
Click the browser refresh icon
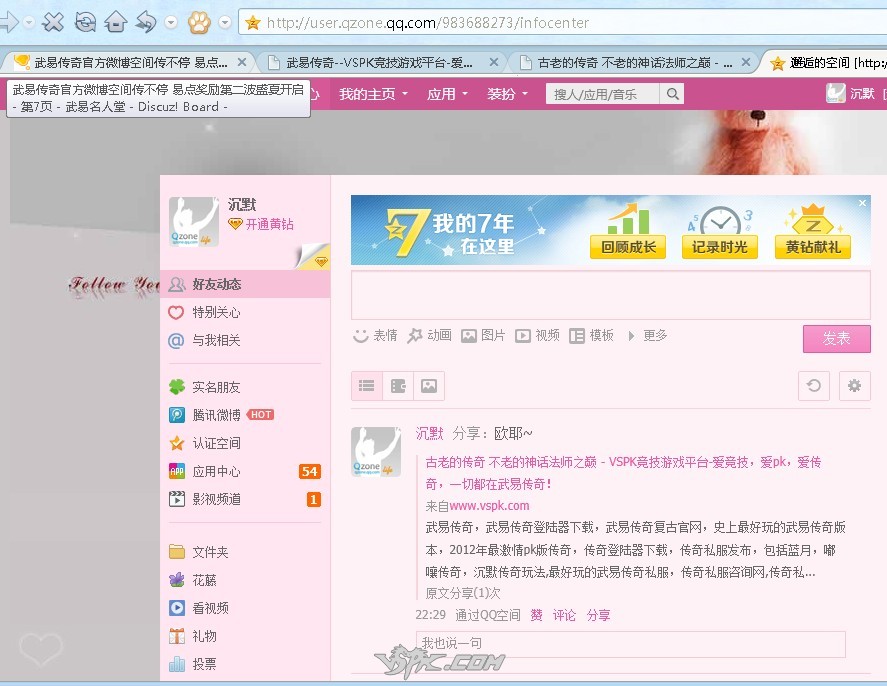click(85, 23)
